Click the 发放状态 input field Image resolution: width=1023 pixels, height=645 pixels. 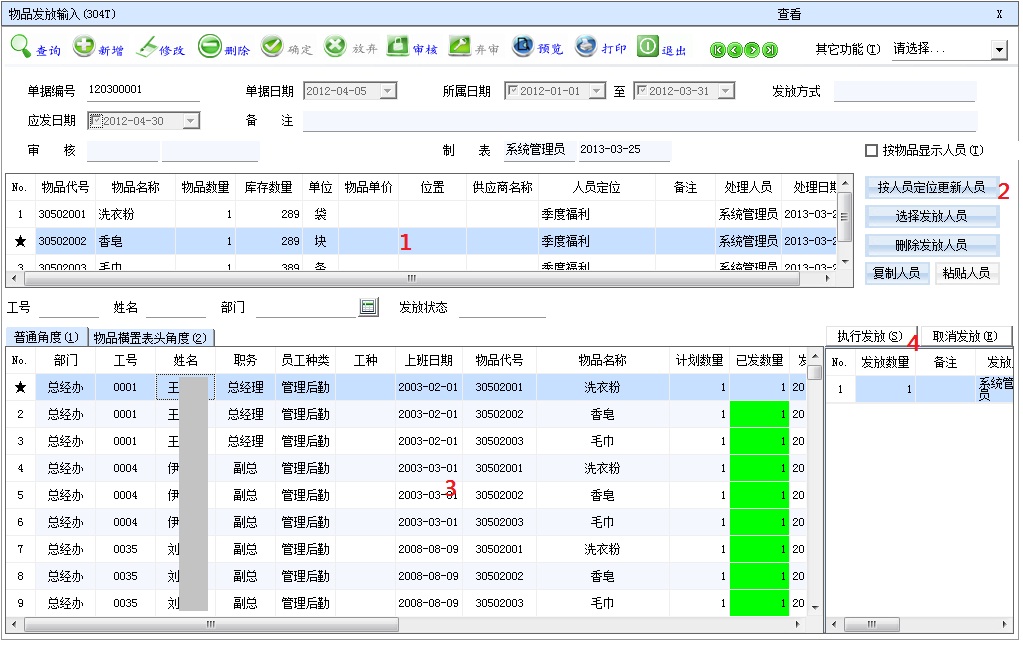pos(502,307)
